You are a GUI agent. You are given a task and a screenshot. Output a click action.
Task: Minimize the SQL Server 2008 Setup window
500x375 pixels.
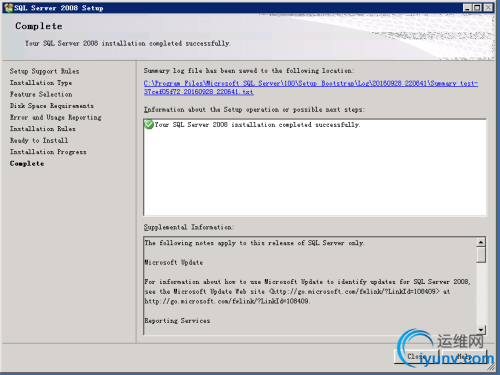[x=467, y=8]
